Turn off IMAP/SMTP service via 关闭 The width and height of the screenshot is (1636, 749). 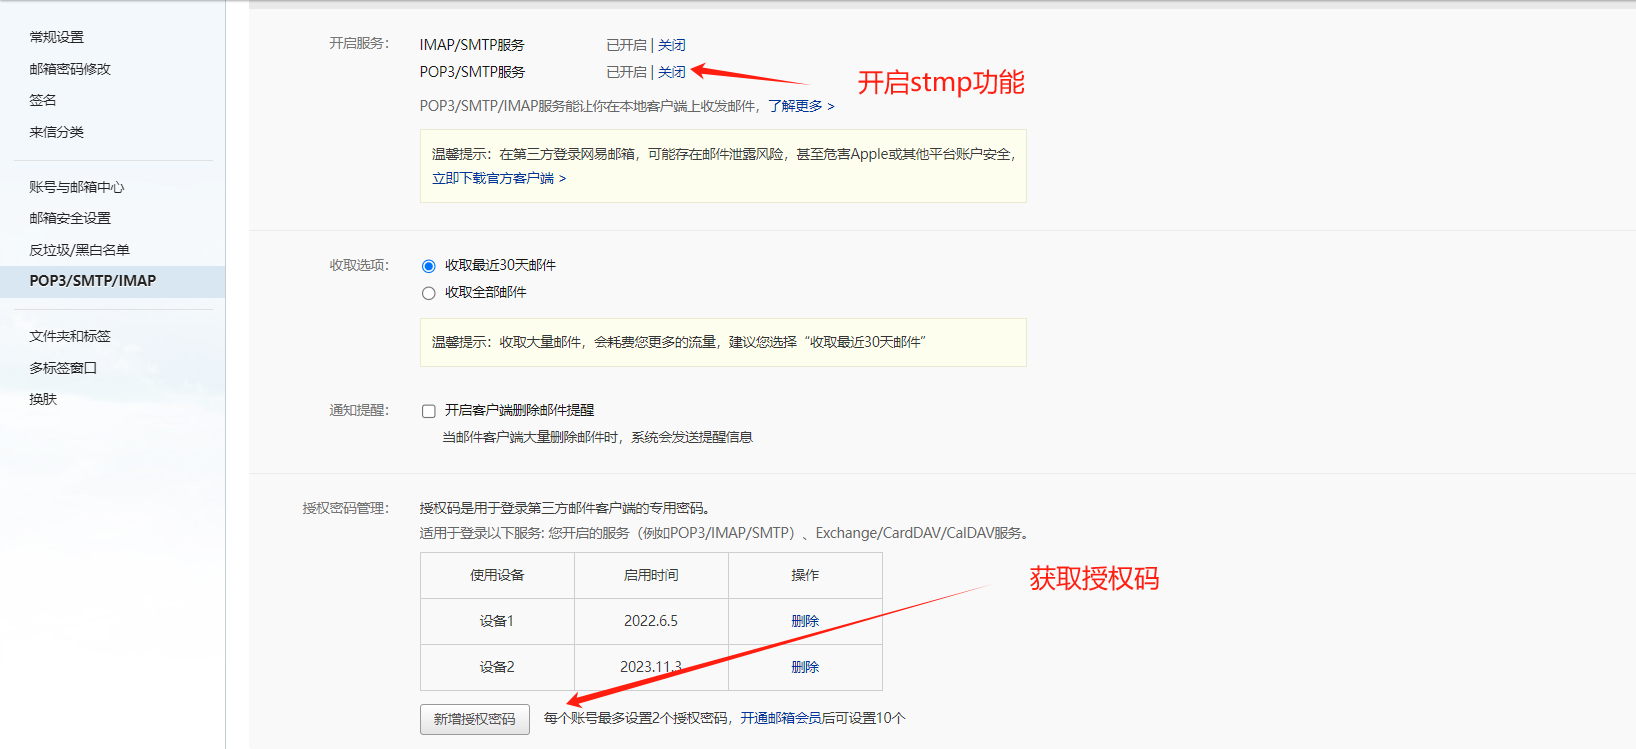coord(672,45)
